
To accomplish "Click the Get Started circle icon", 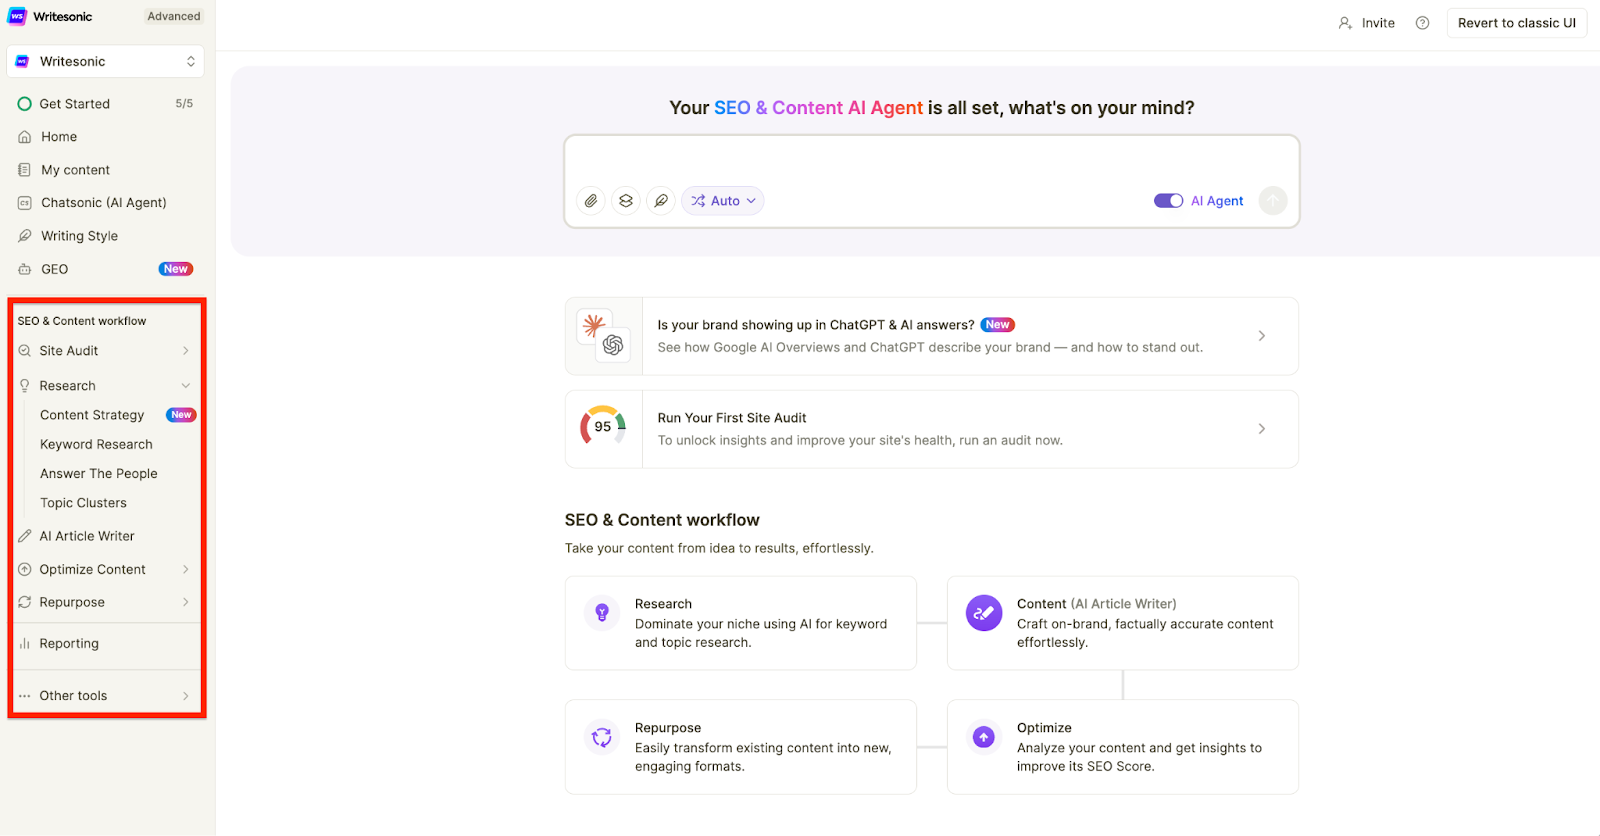I will pos(25,104).
